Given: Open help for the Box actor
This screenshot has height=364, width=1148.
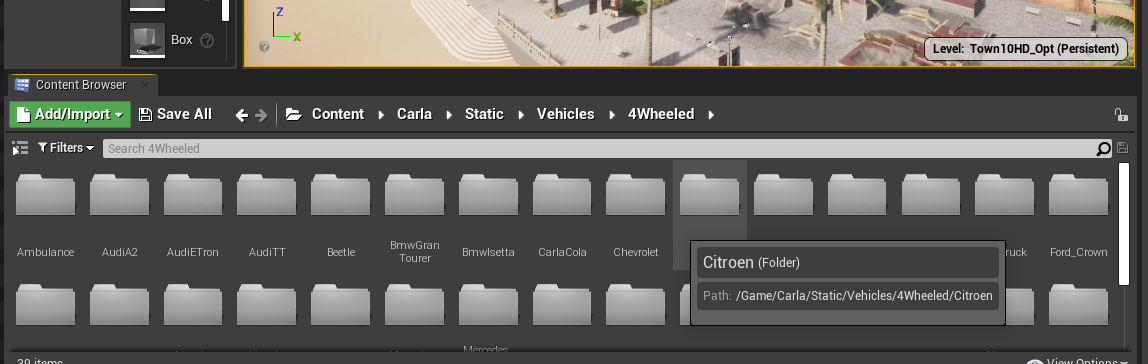Looking at the screenshot, I should tap(207, 40).
